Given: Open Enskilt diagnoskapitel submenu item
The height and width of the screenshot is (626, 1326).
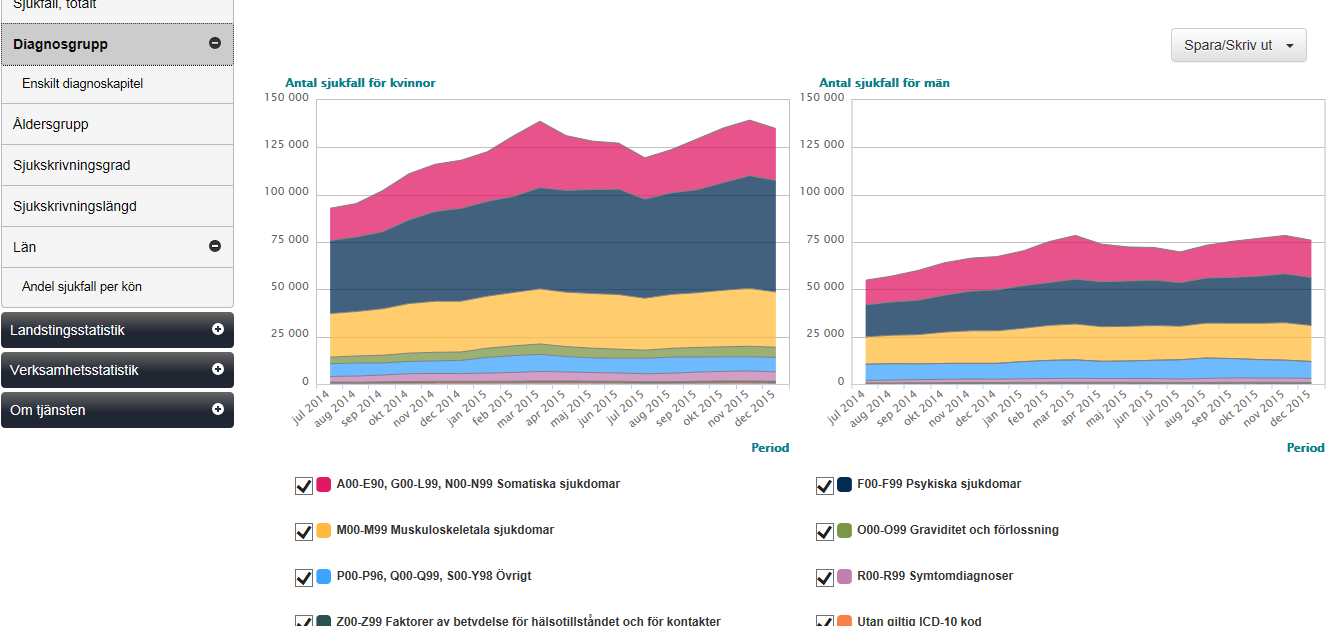Looking at the screenshot, I should [x=83, y=84].
